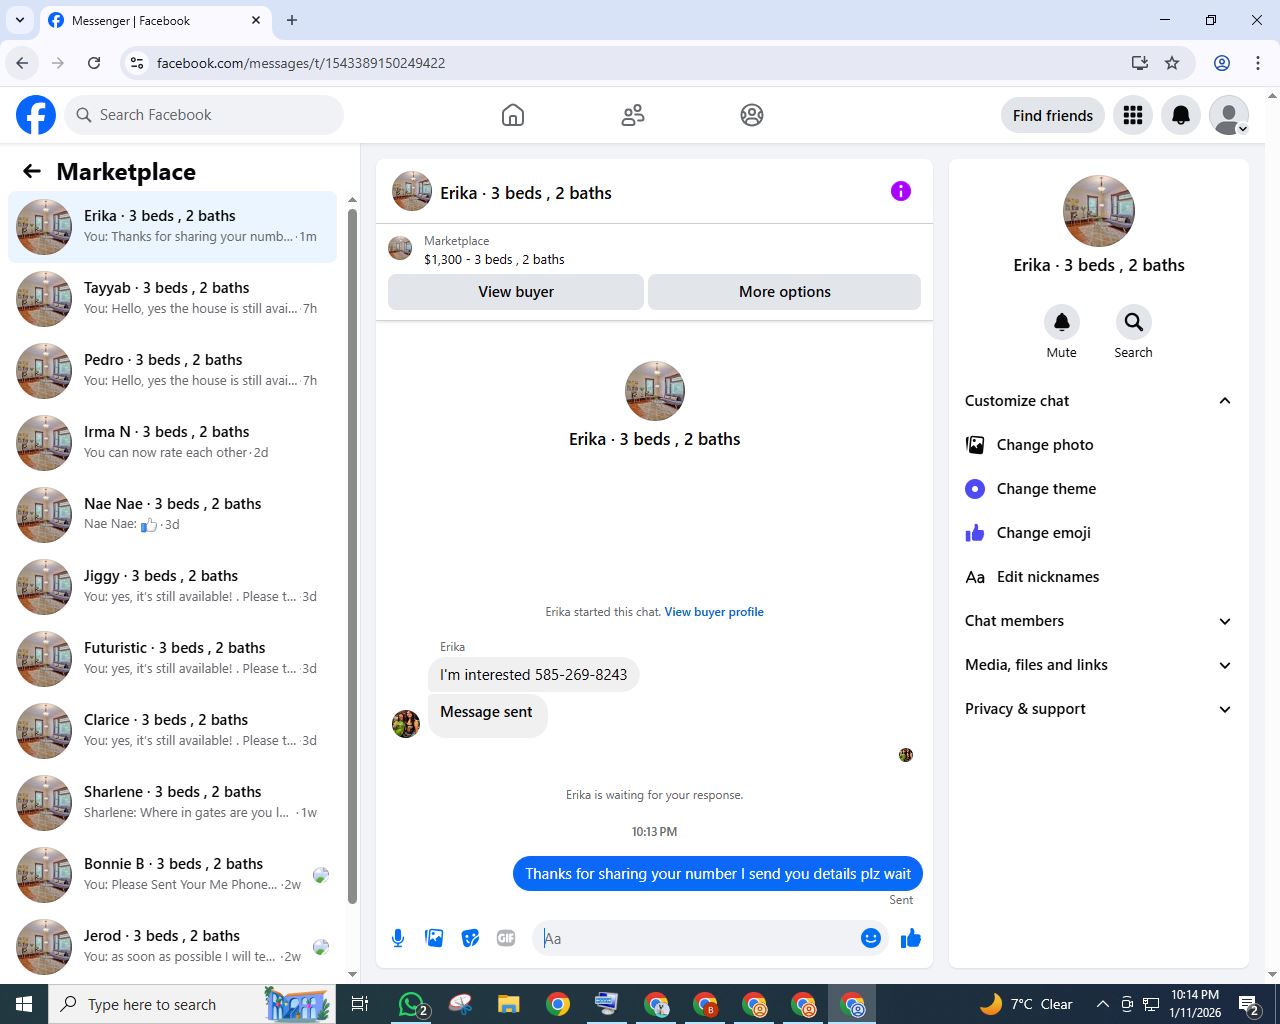The image size is (1280, 1024).
Task: Open the Tayyab conversation
Action: 172,299
